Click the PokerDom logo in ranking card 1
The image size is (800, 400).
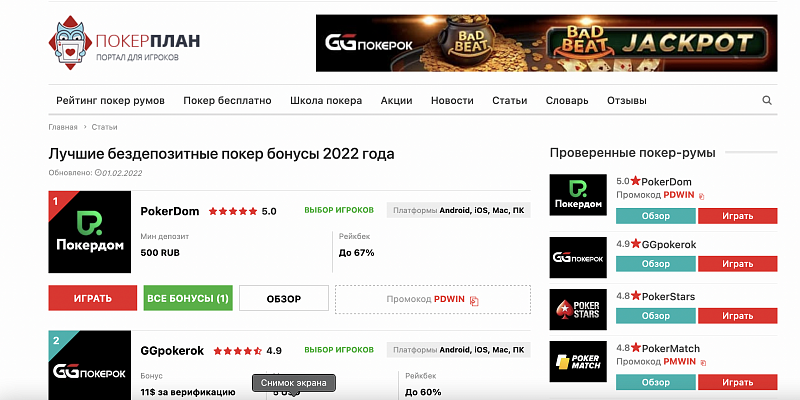pos(90,232)
